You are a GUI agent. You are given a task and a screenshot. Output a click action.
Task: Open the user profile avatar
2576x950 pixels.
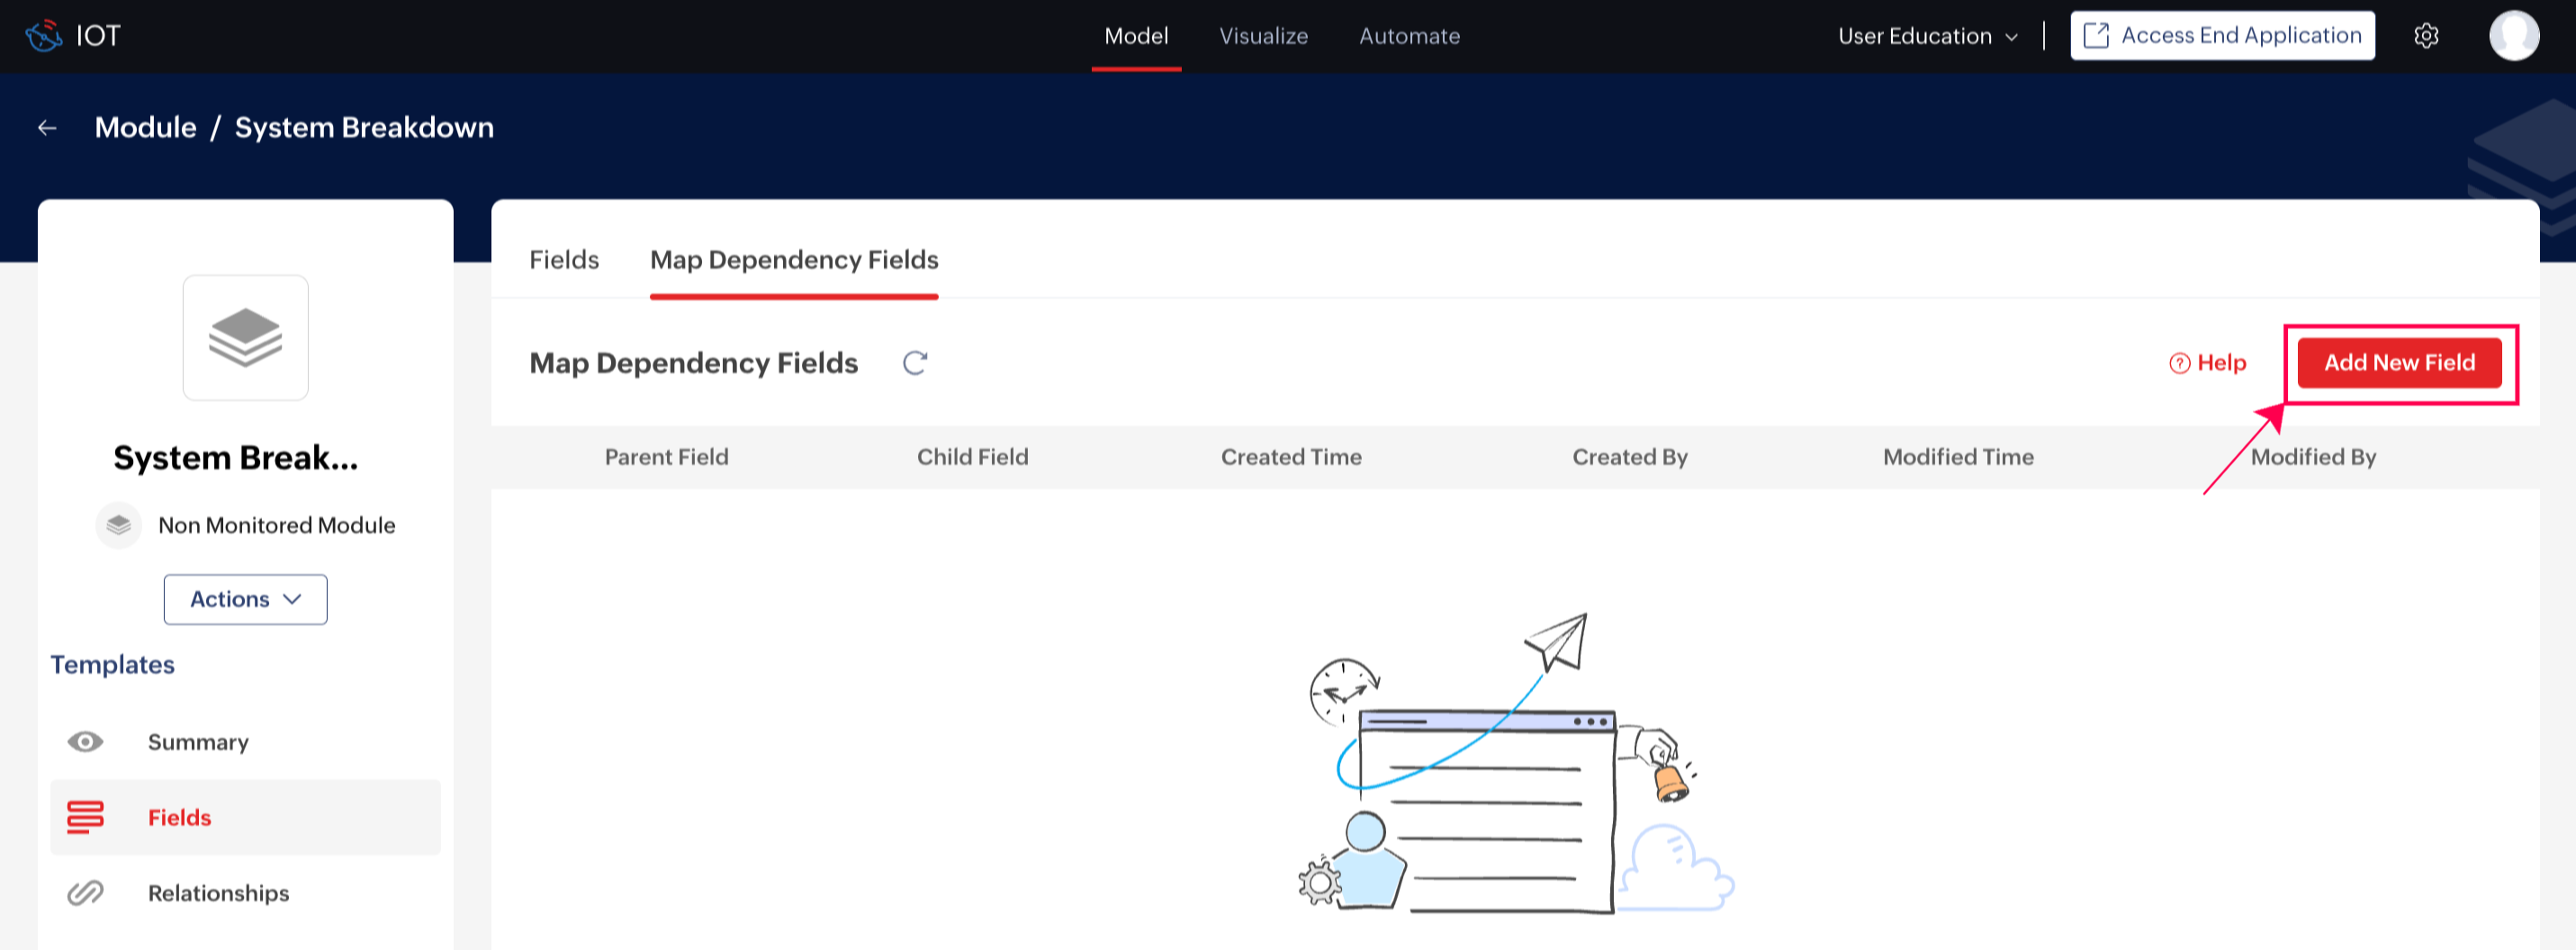[x=2513, y=36]
